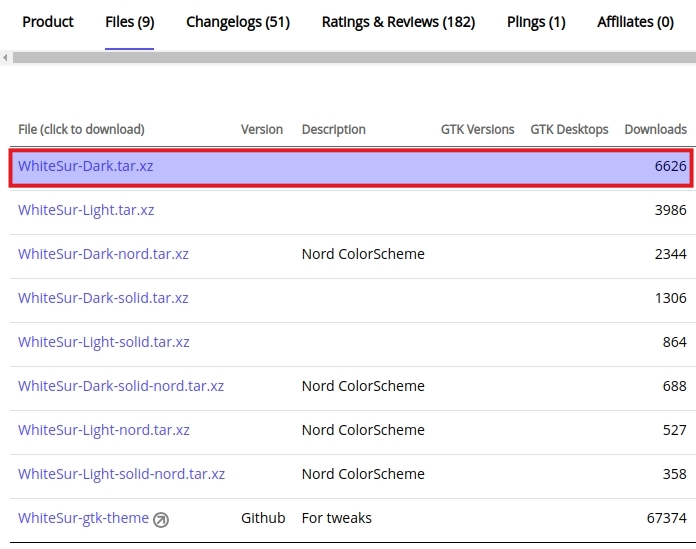Image resolution: width=696 pixels, height=549 pixels.
Task: Switch to the Product tab
Action: click(x=48, y=22)
